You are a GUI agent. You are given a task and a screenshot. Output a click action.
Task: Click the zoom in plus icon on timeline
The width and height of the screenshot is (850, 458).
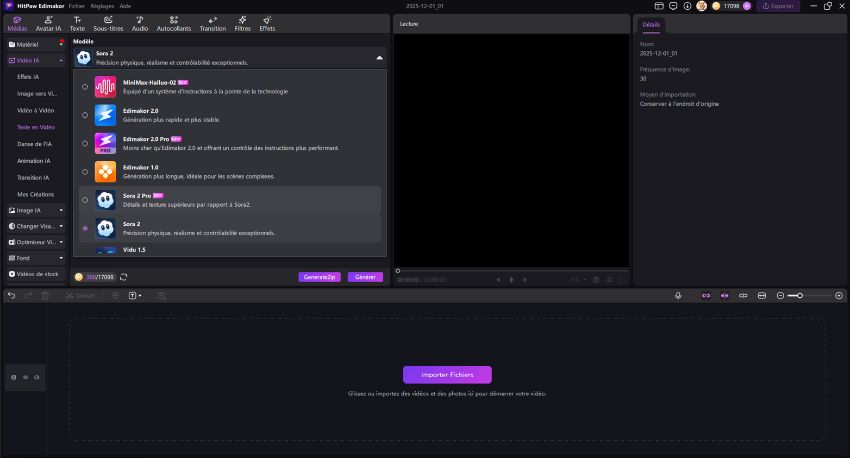click(839, 295)
